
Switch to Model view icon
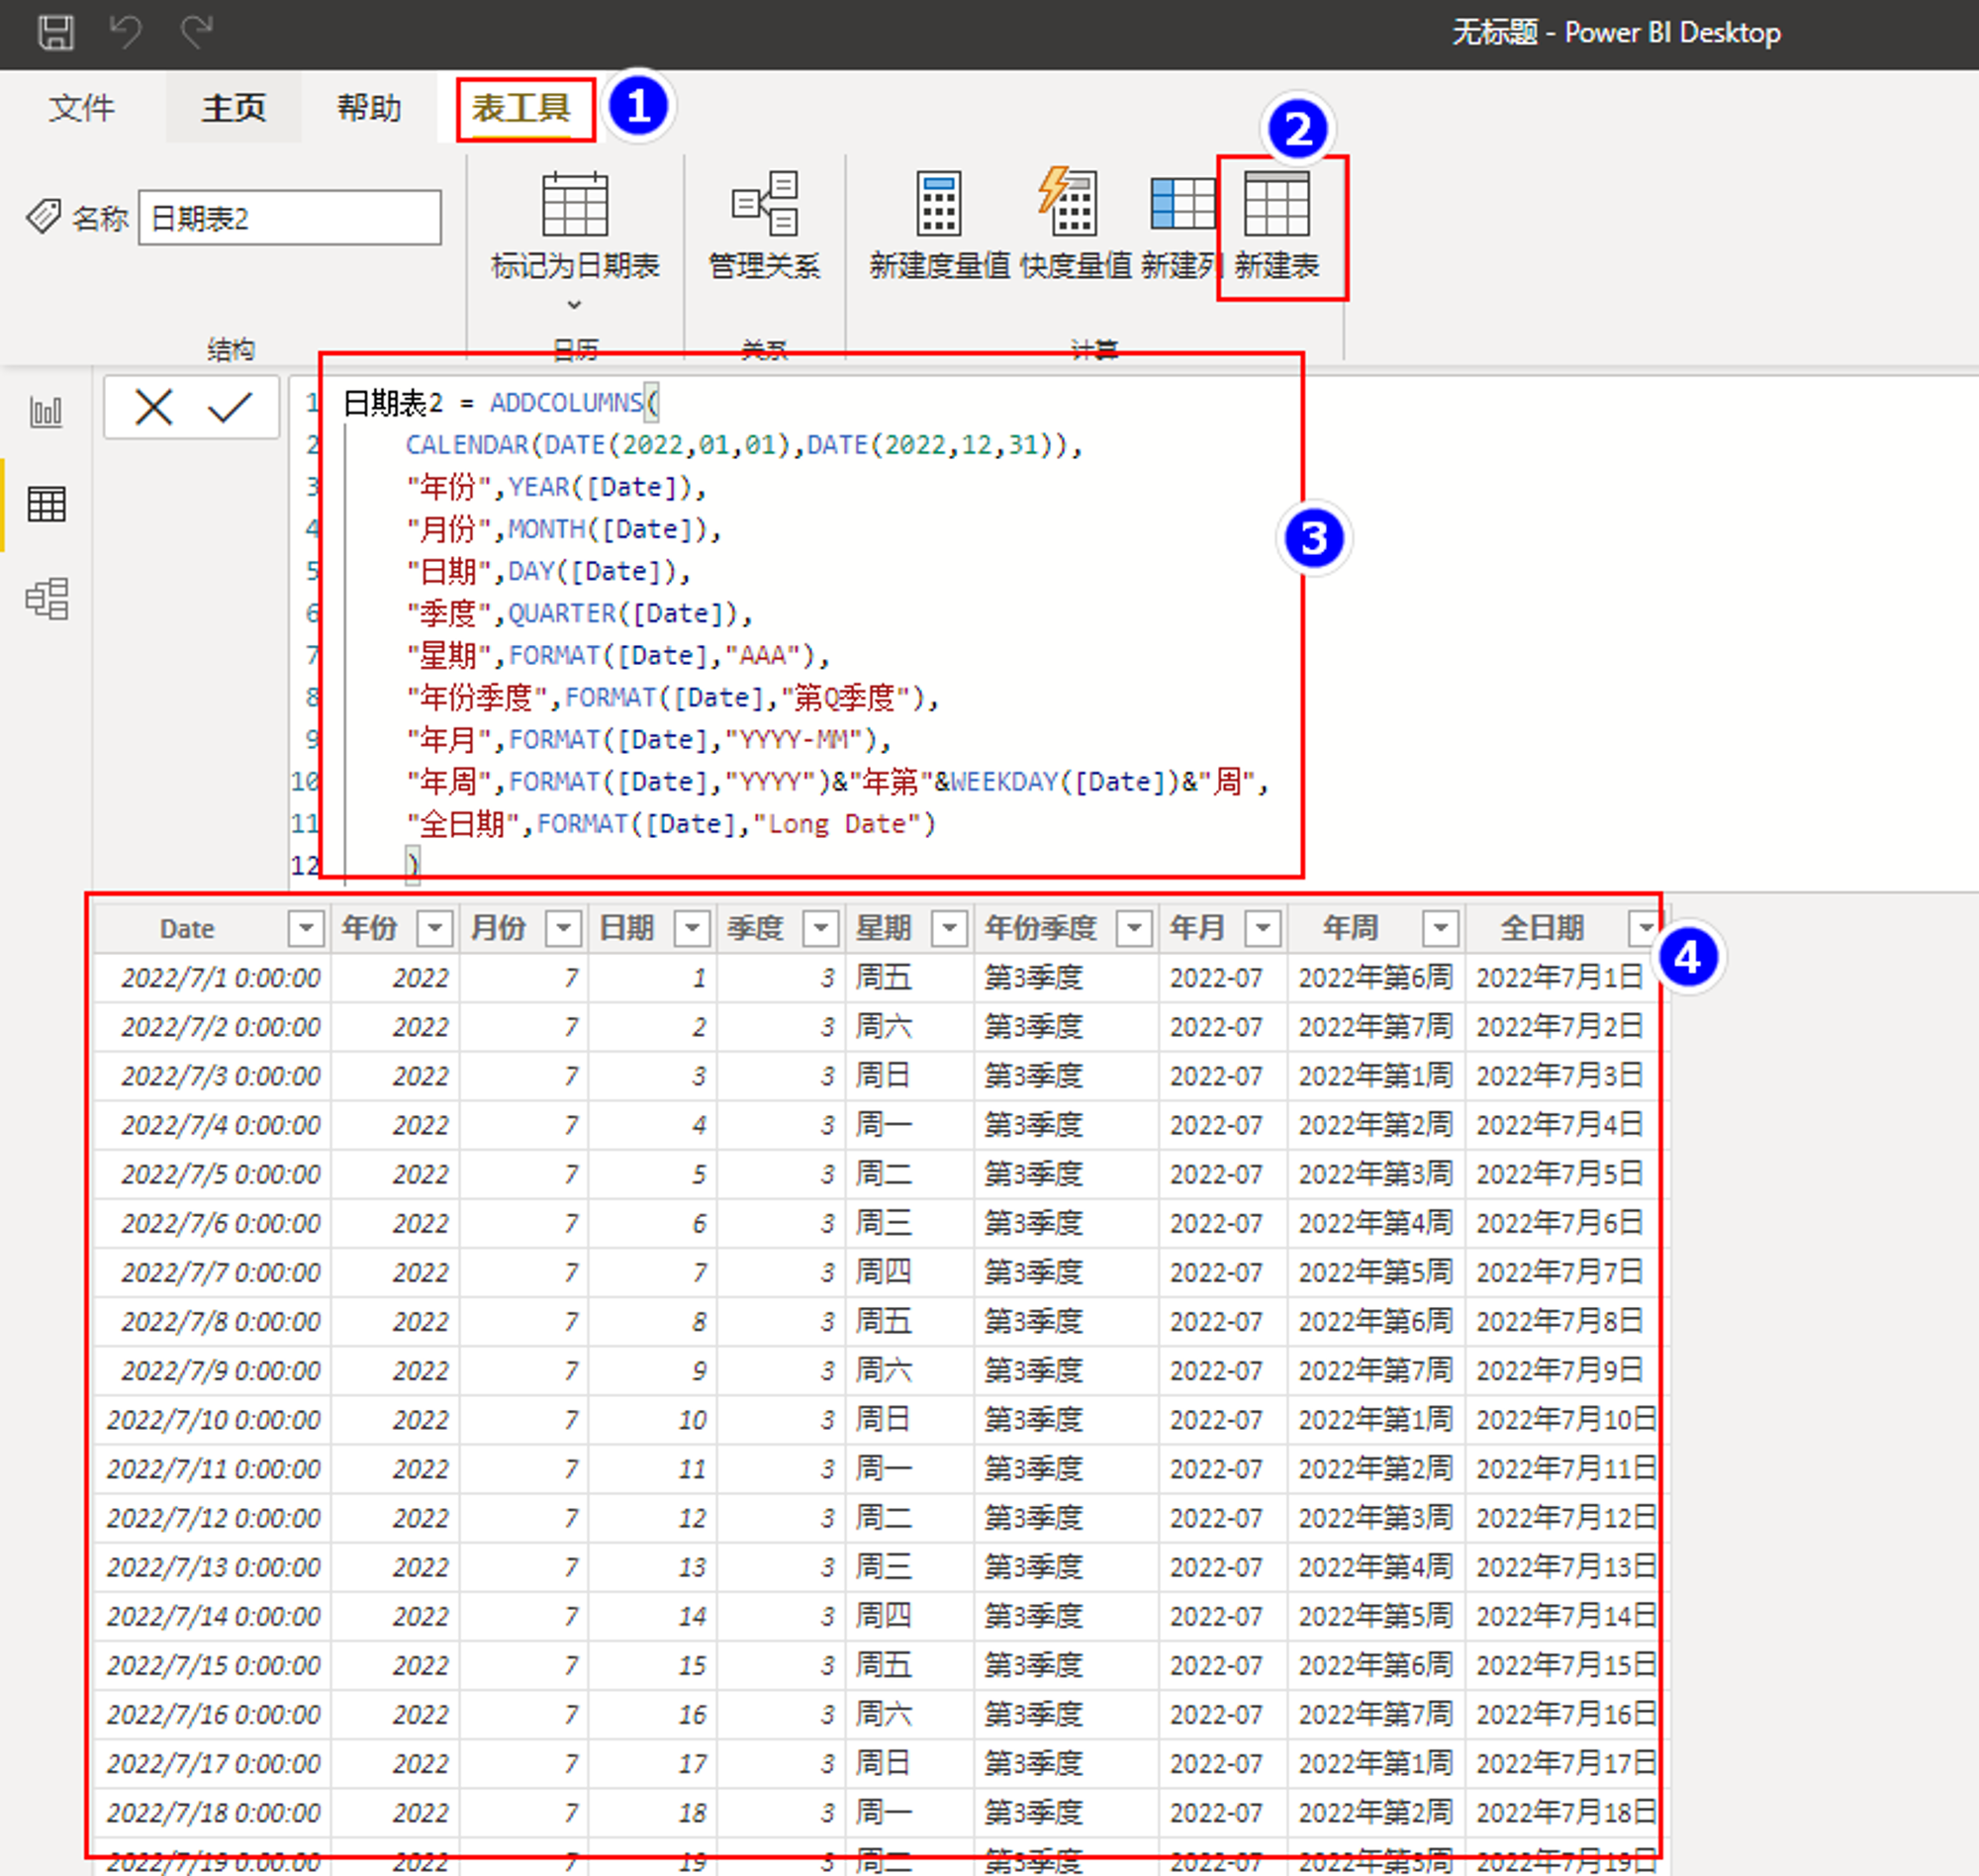[x=46, y=599]
